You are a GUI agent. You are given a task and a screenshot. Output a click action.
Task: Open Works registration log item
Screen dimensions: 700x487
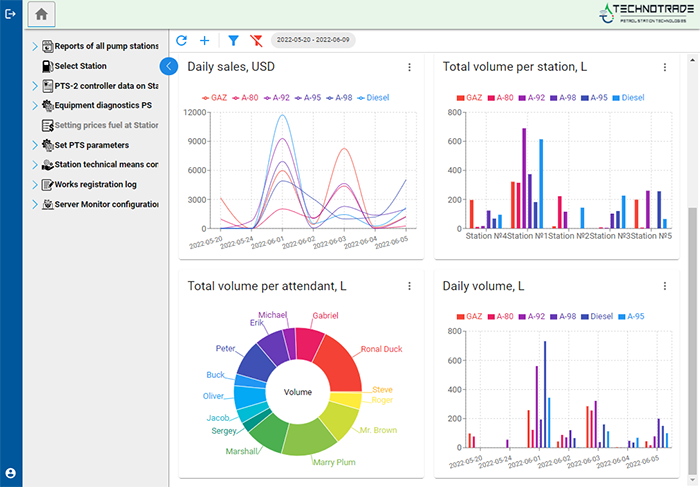point(96,185)
